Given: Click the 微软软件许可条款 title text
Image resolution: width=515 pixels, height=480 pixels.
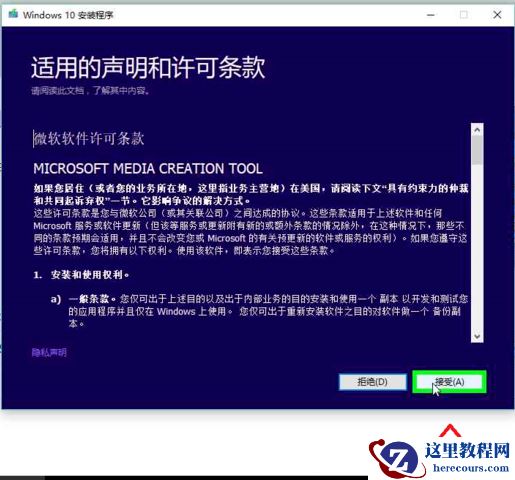Looking at the screenshot, I should point(89,139).
